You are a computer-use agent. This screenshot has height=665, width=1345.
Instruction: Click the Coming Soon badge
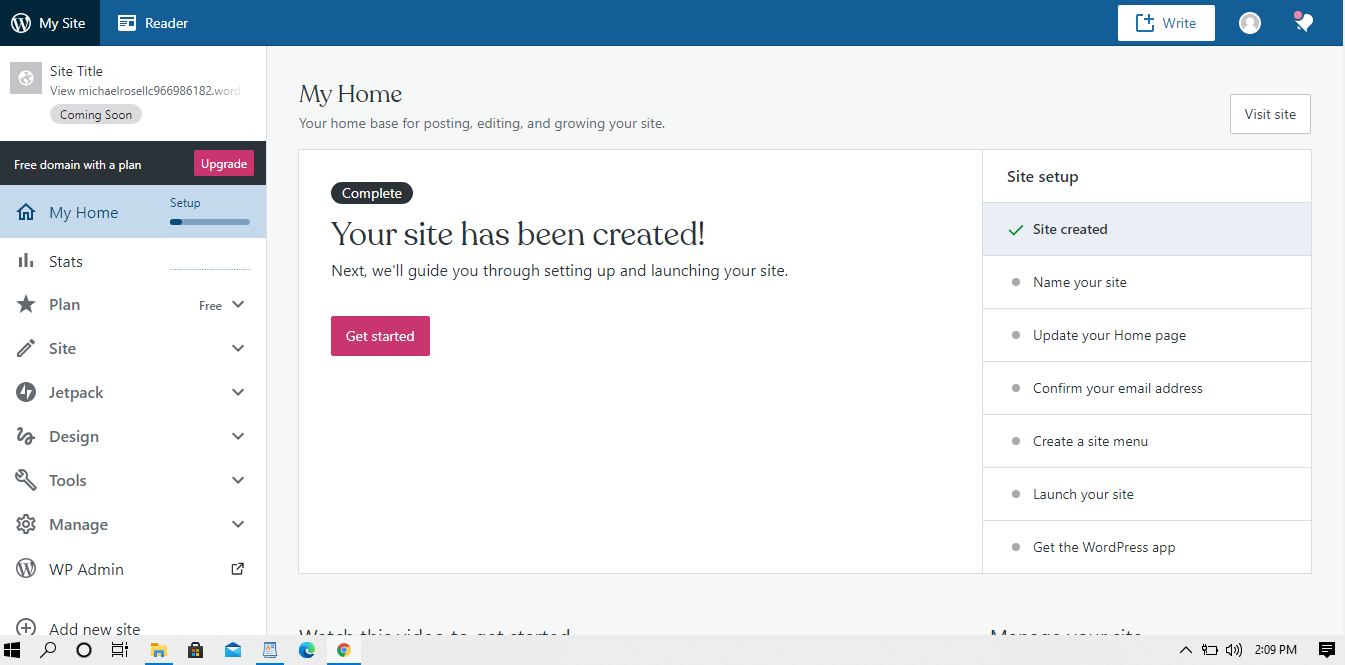pyautogui.click(x=96, y=115)
